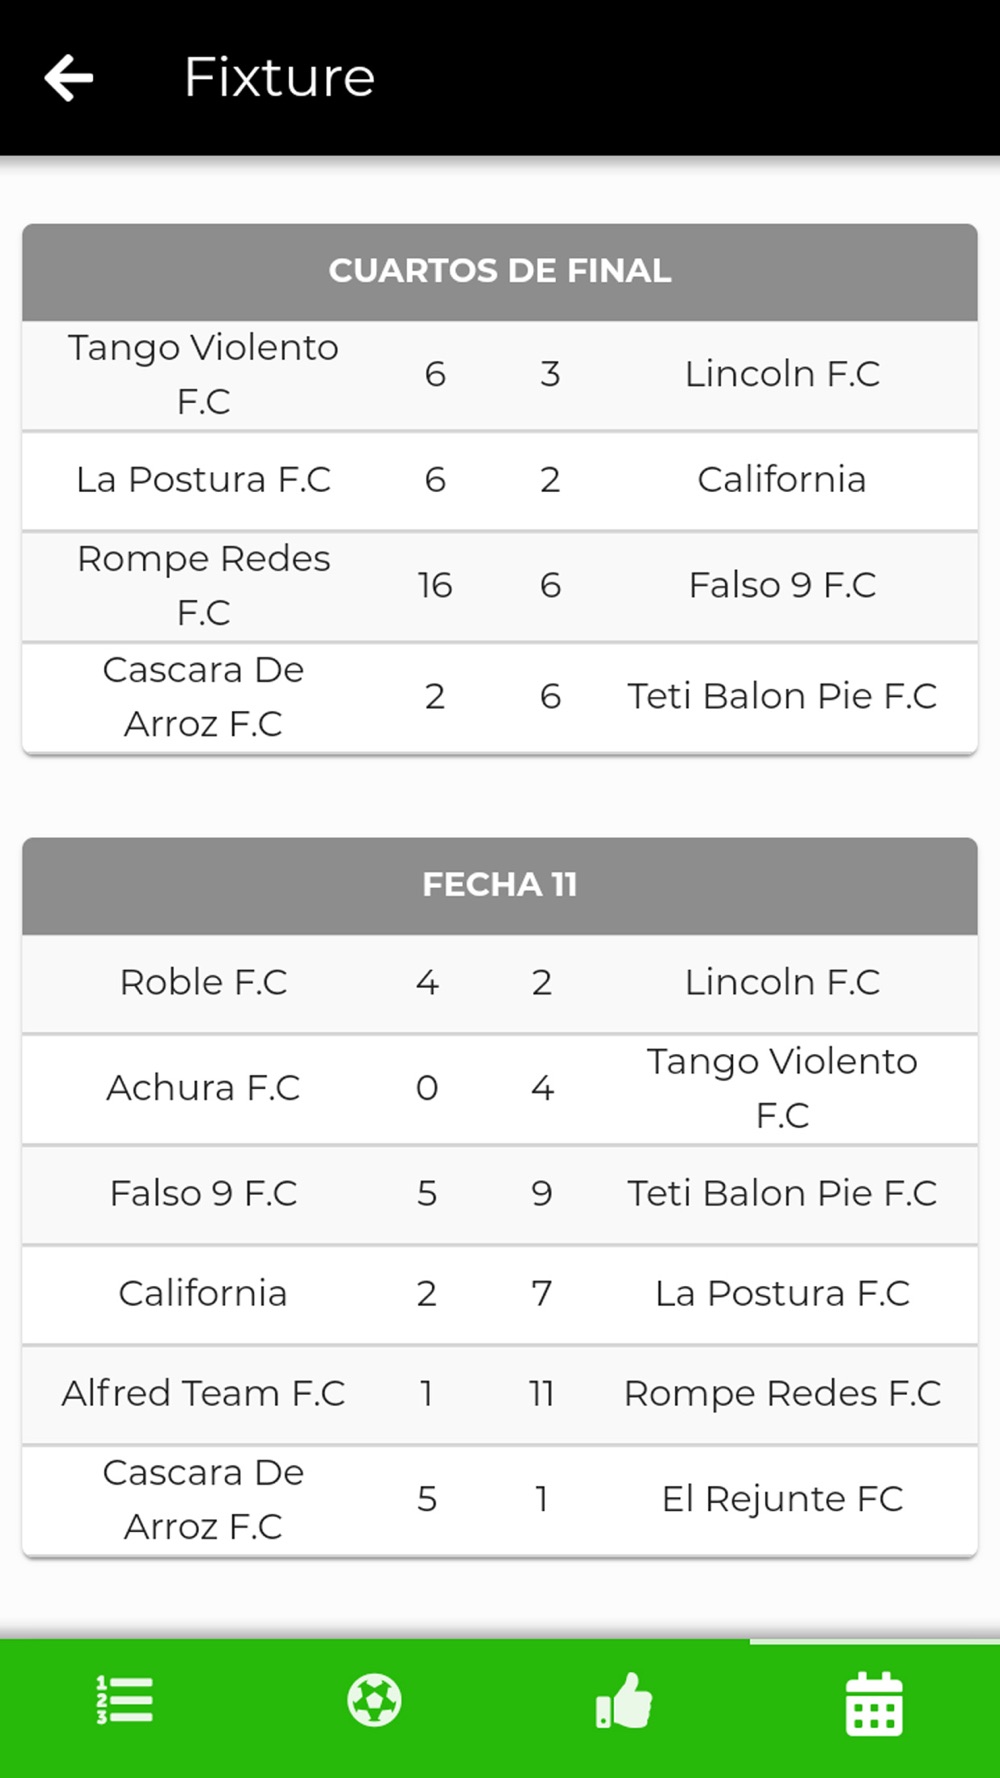Open Roble F.C vs Lincoln F.C match
The height and width of the screenshot is (1778, 1000).
tap(500, 983)
